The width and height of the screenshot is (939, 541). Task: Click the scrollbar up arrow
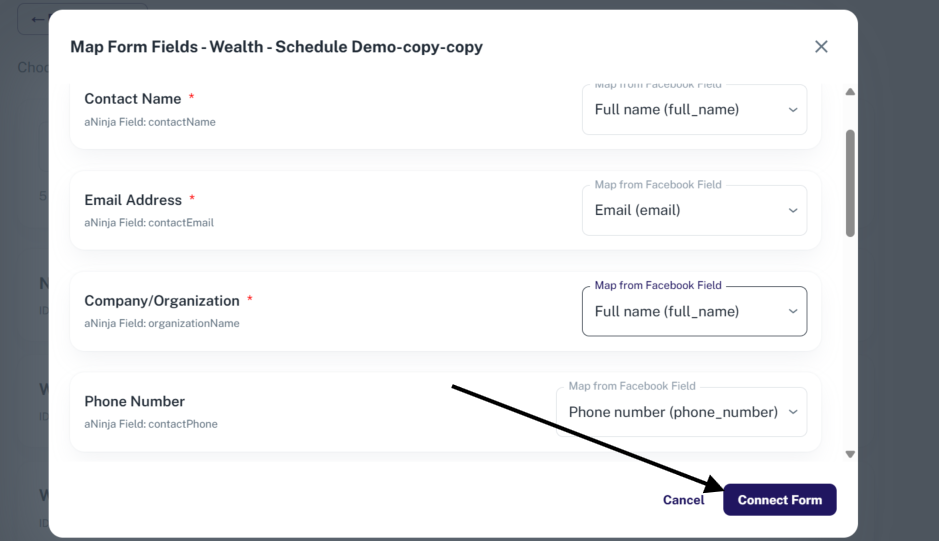tap(850, 92)
